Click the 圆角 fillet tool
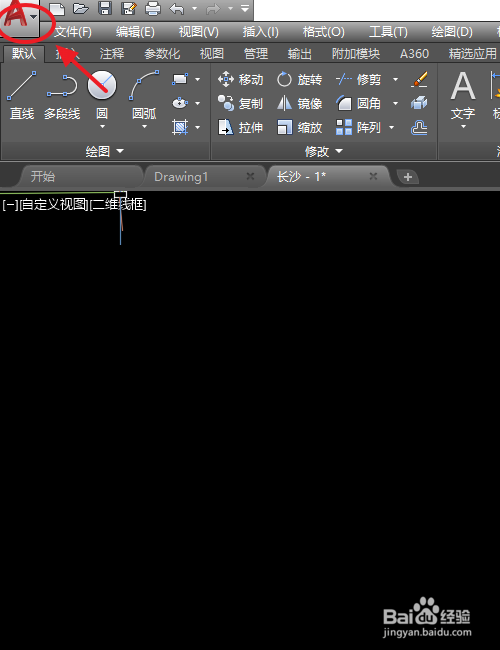Image resolution: width=500 pixels, height=650 pixels. (359, 103)
